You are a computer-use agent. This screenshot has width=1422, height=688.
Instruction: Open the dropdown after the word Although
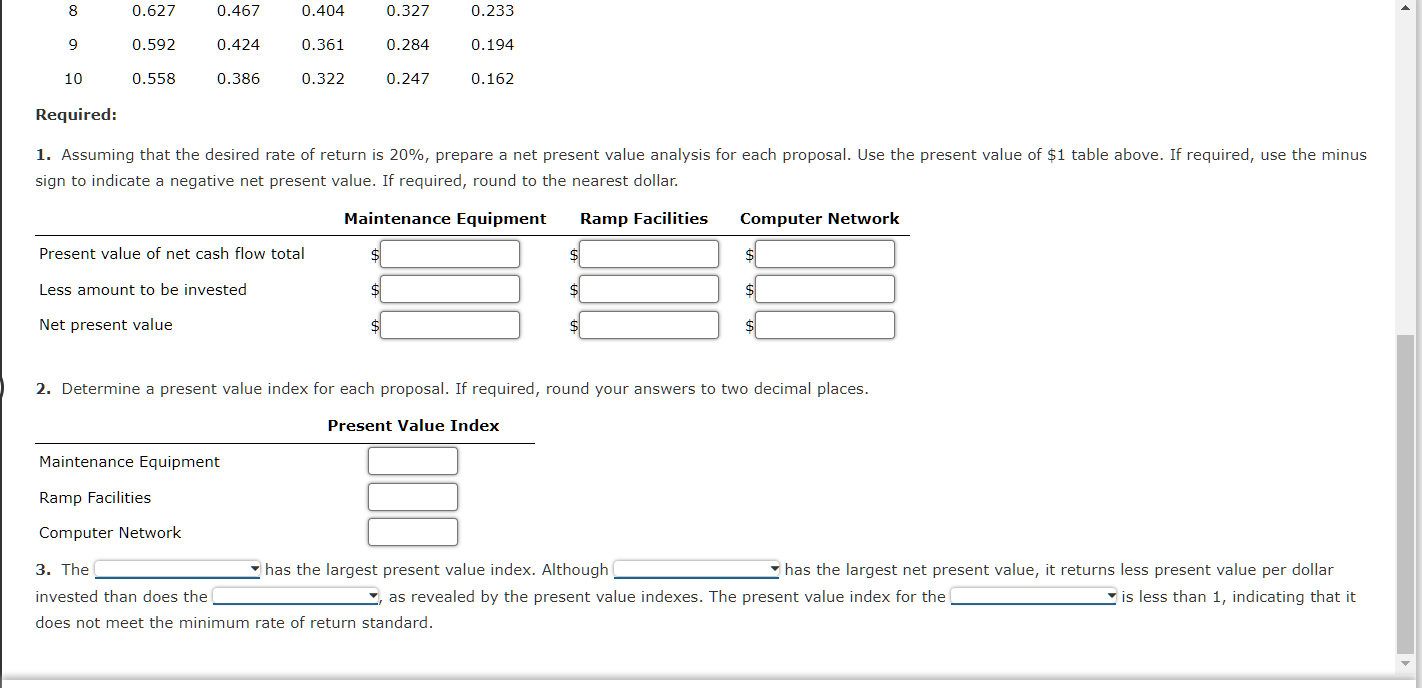click(696, 568)
